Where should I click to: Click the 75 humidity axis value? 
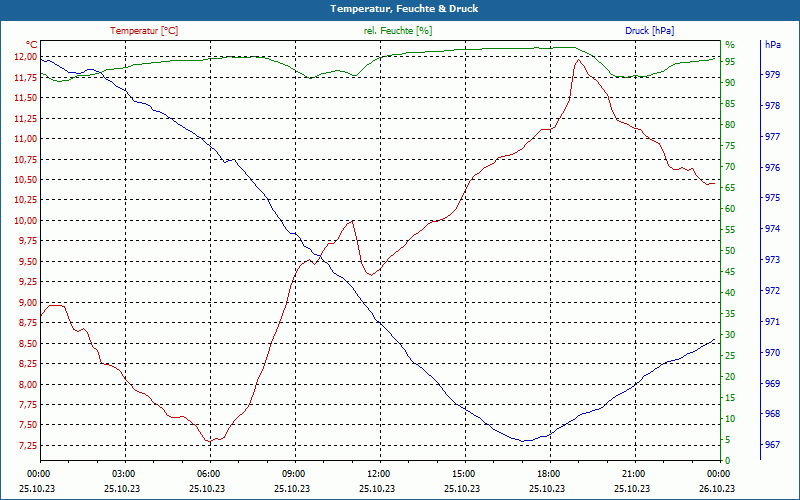pyautogui.click(x=730, y=145)
